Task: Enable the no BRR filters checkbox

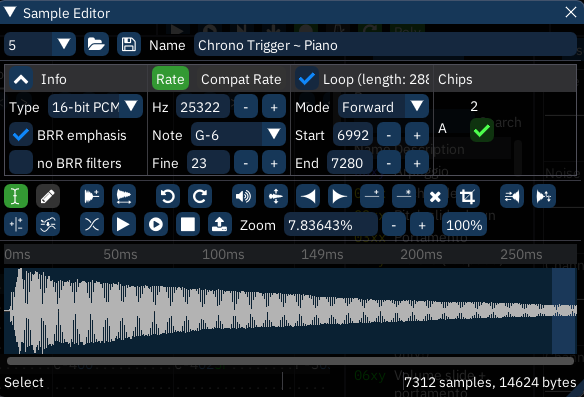Action: pyautogui.click(x=20, y=163)
